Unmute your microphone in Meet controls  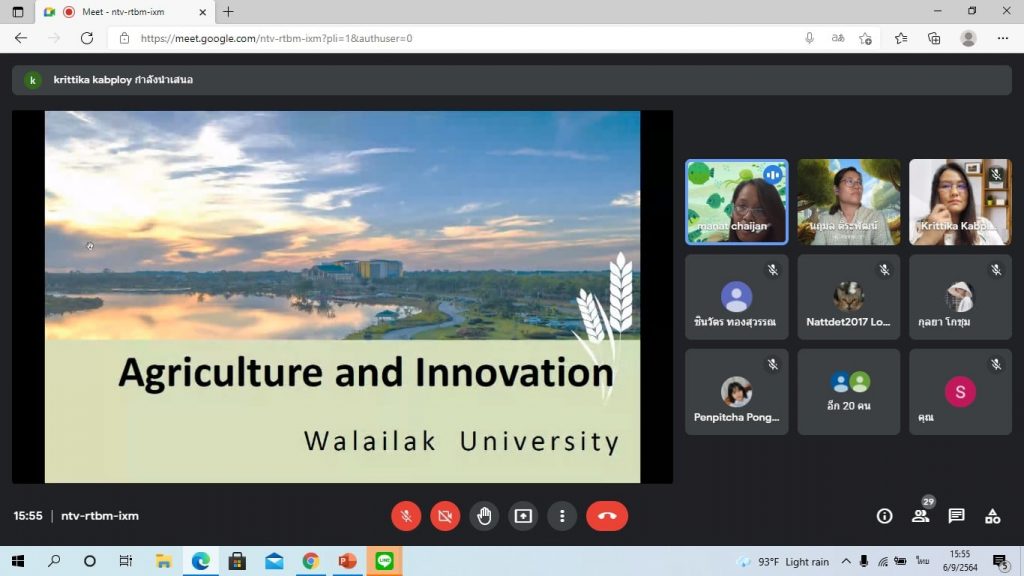pyautogui.click(x=406, y=516)
